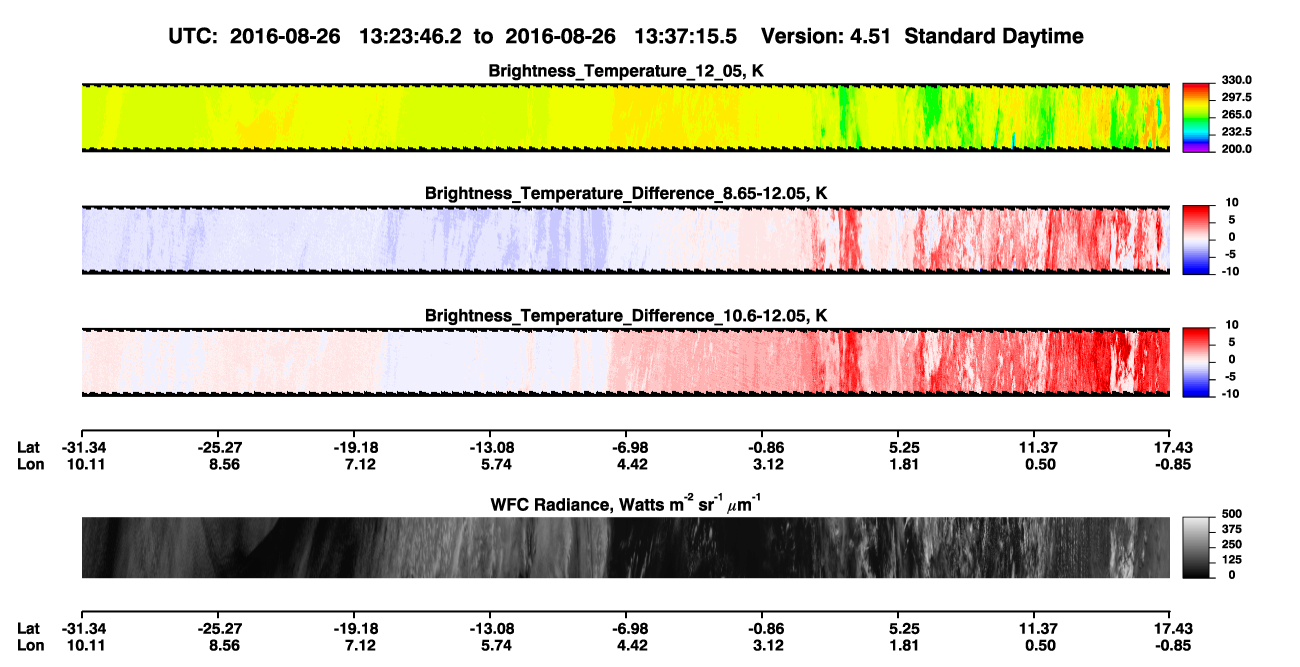Click longitude -0.85 under the WFC Radiance panel
Viewport: 1300px width, 667px height.
[x=1173, y=645]
